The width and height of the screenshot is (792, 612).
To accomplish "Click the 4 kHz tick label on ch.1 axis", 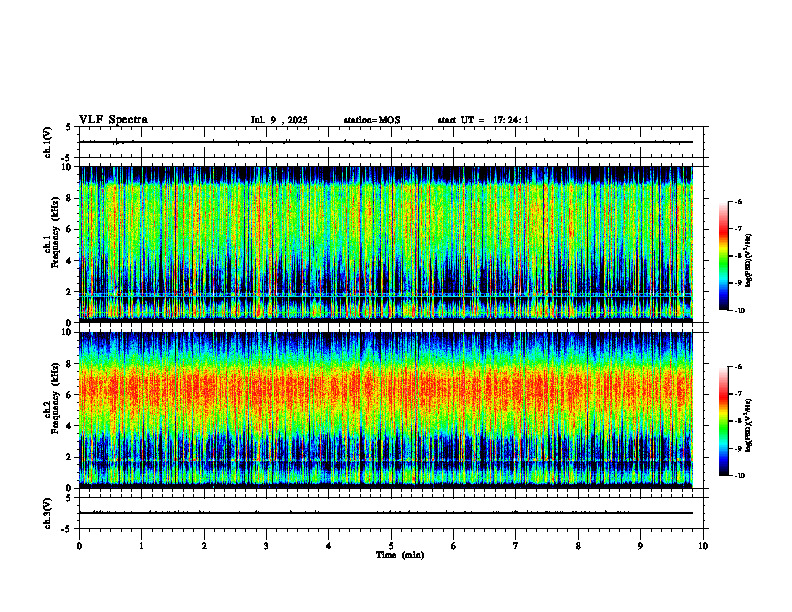I will coord(70,261).
